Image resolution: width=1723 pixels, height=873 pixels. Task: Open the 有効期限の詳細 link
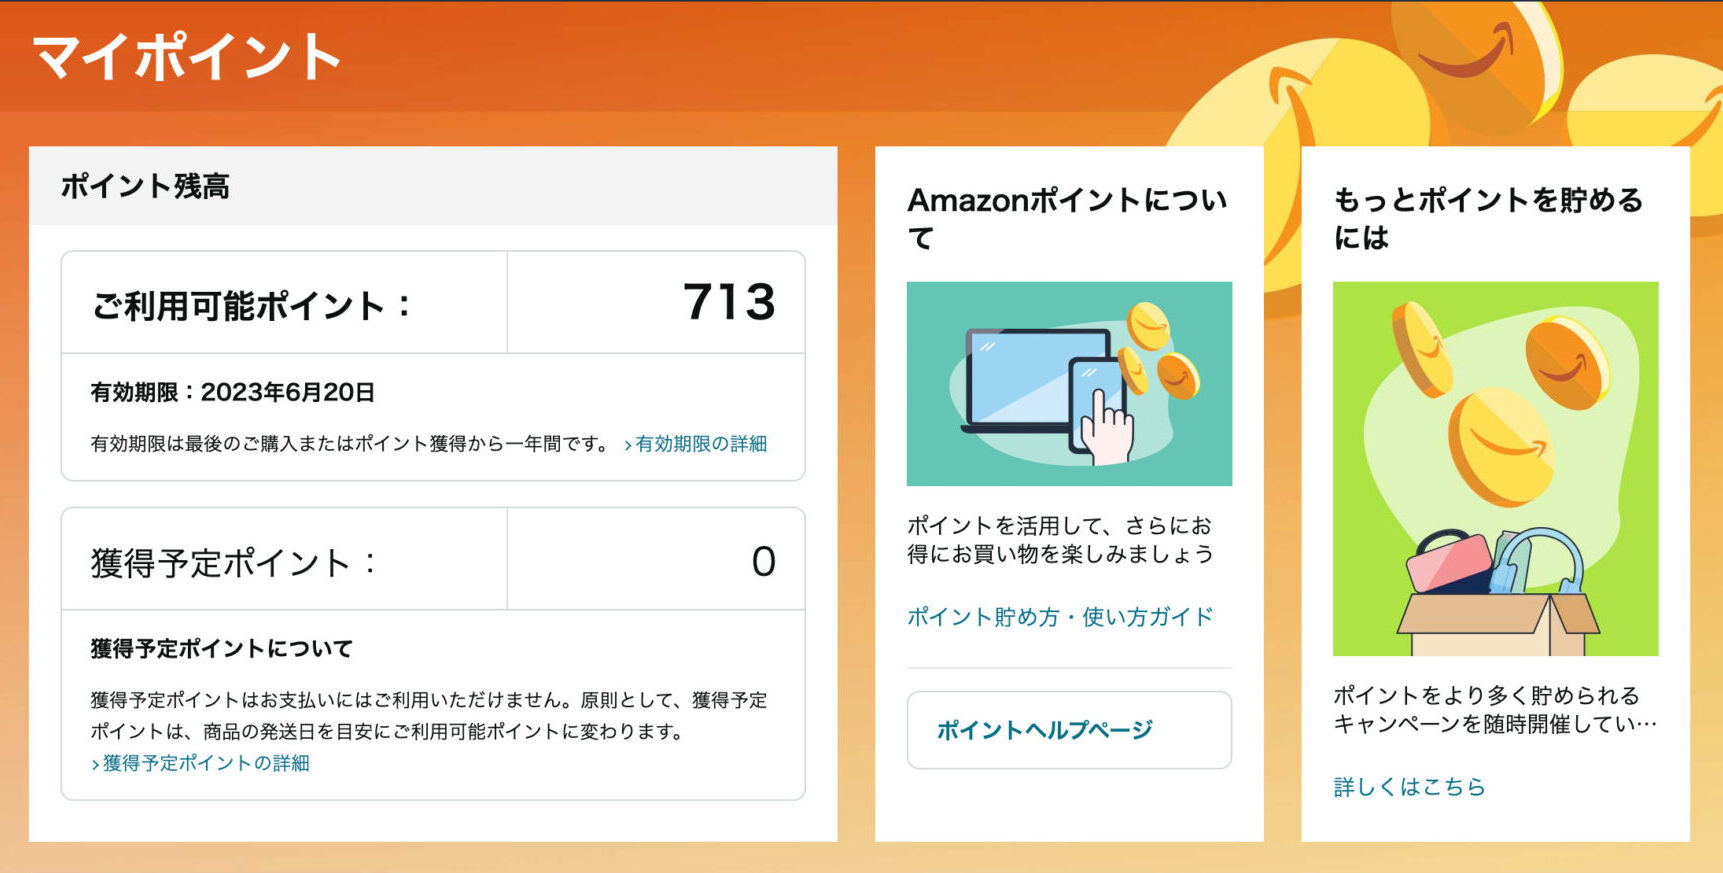point(701,444)
